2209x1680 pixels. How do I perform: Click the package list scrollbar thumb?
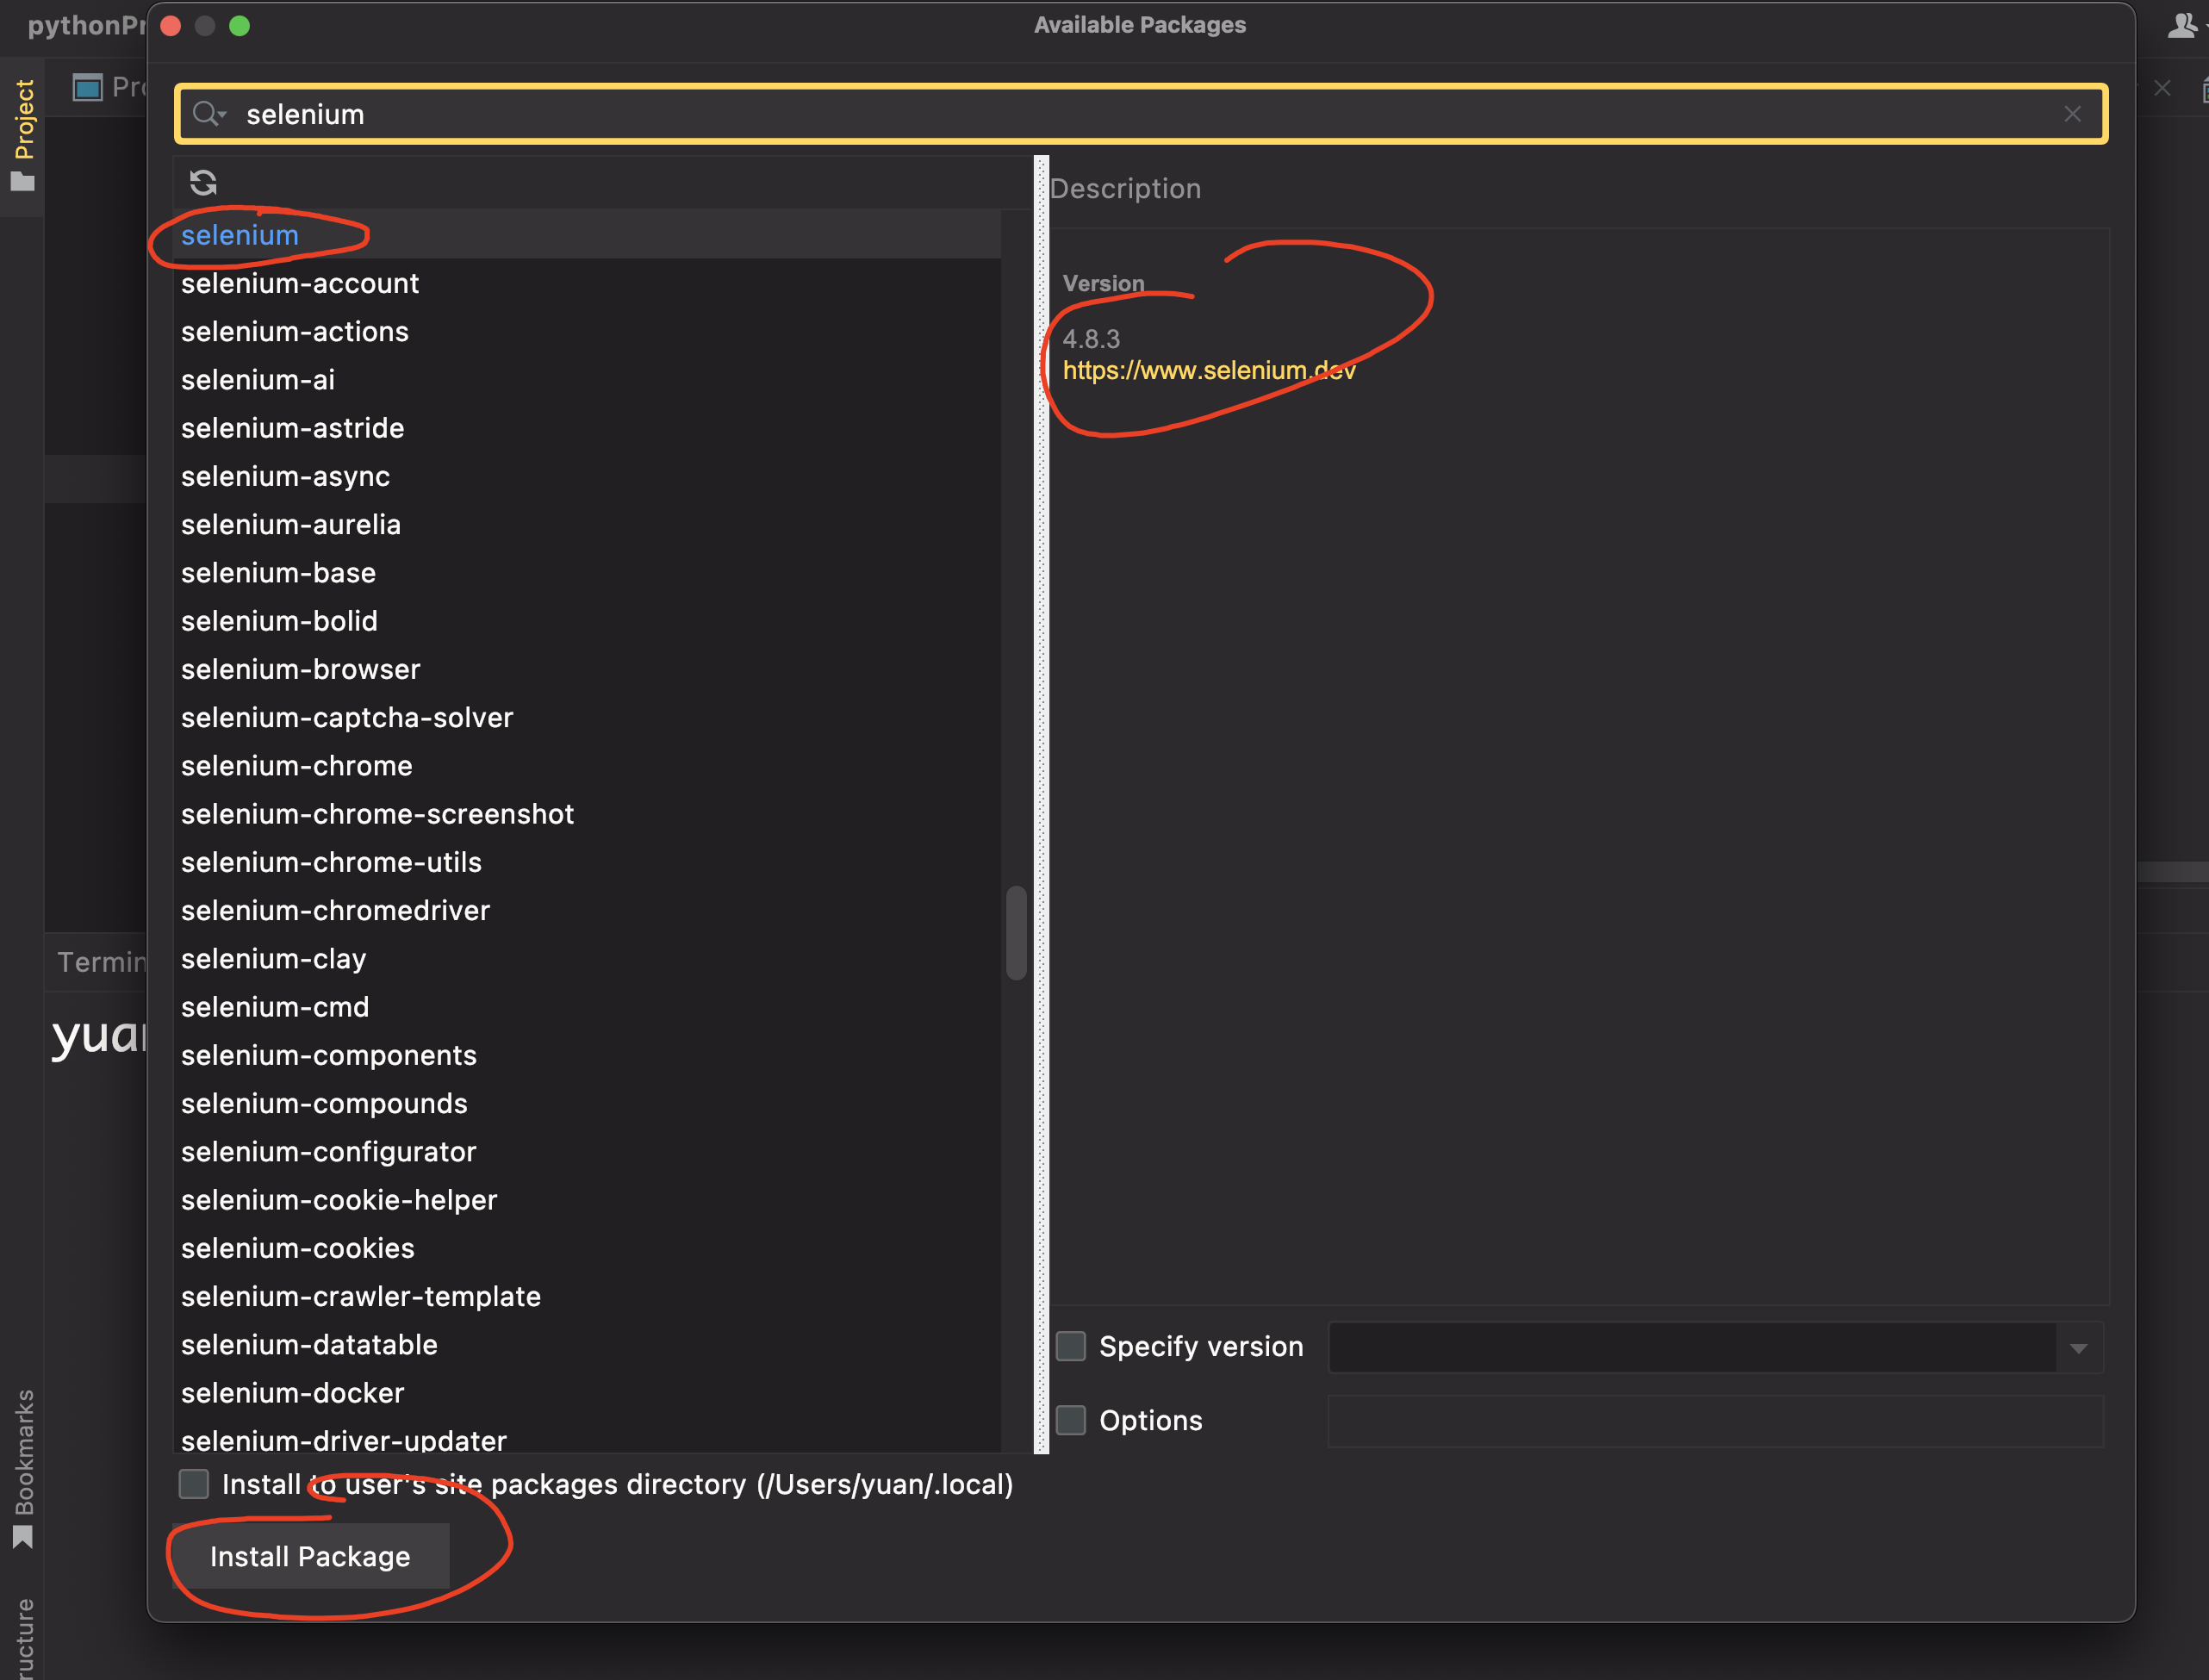pos(1016,932)
